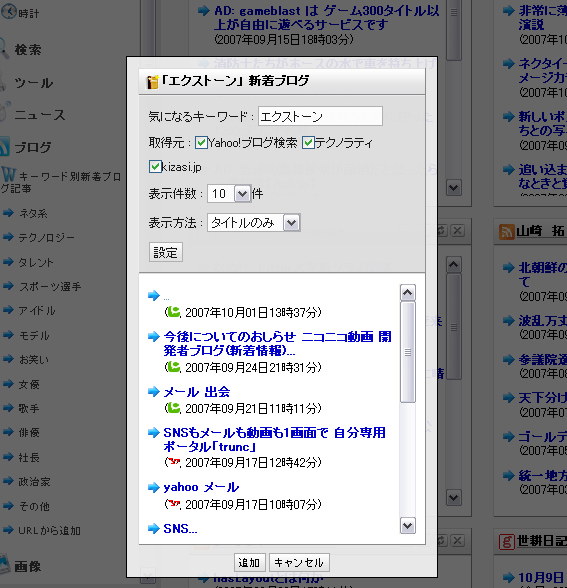Click the Yahoo source icon beside 2007年09月17日12時42分
Viewport: 567px width, 588px height.
[x=173, y=461]
